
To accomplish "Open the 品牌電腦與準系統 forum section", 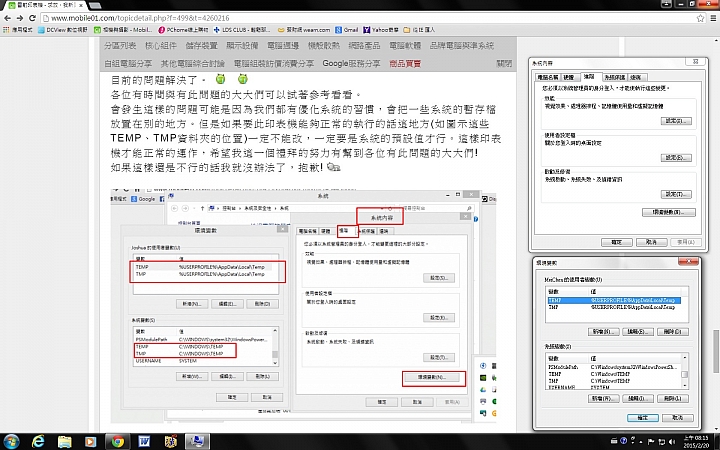I will [461, 45].
